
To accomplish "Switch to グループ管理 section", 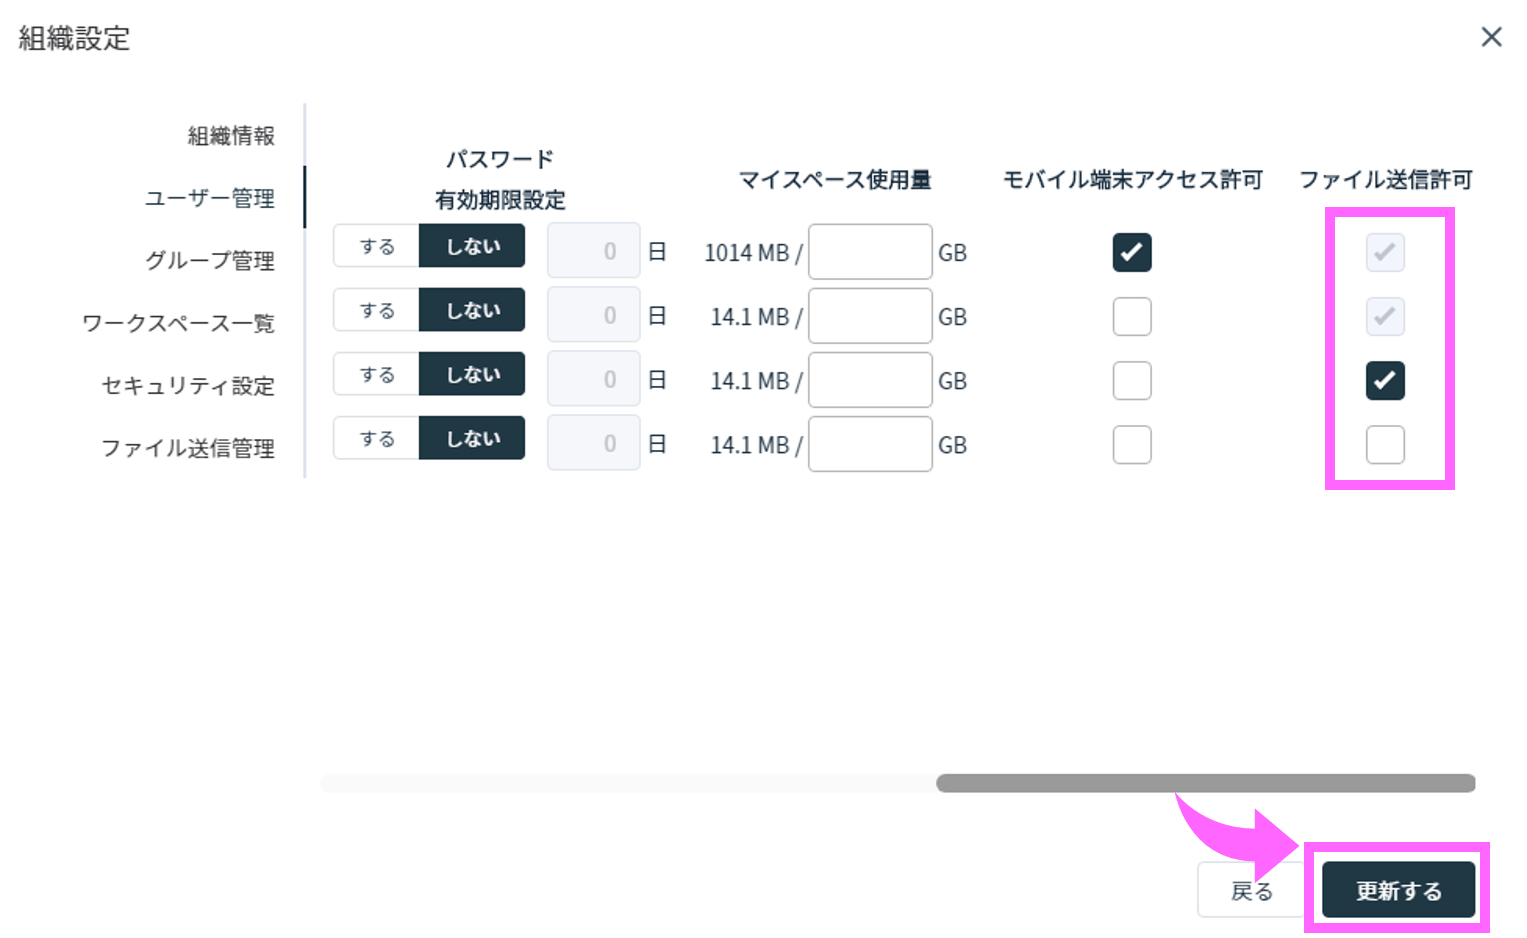I will click(210, 260).
